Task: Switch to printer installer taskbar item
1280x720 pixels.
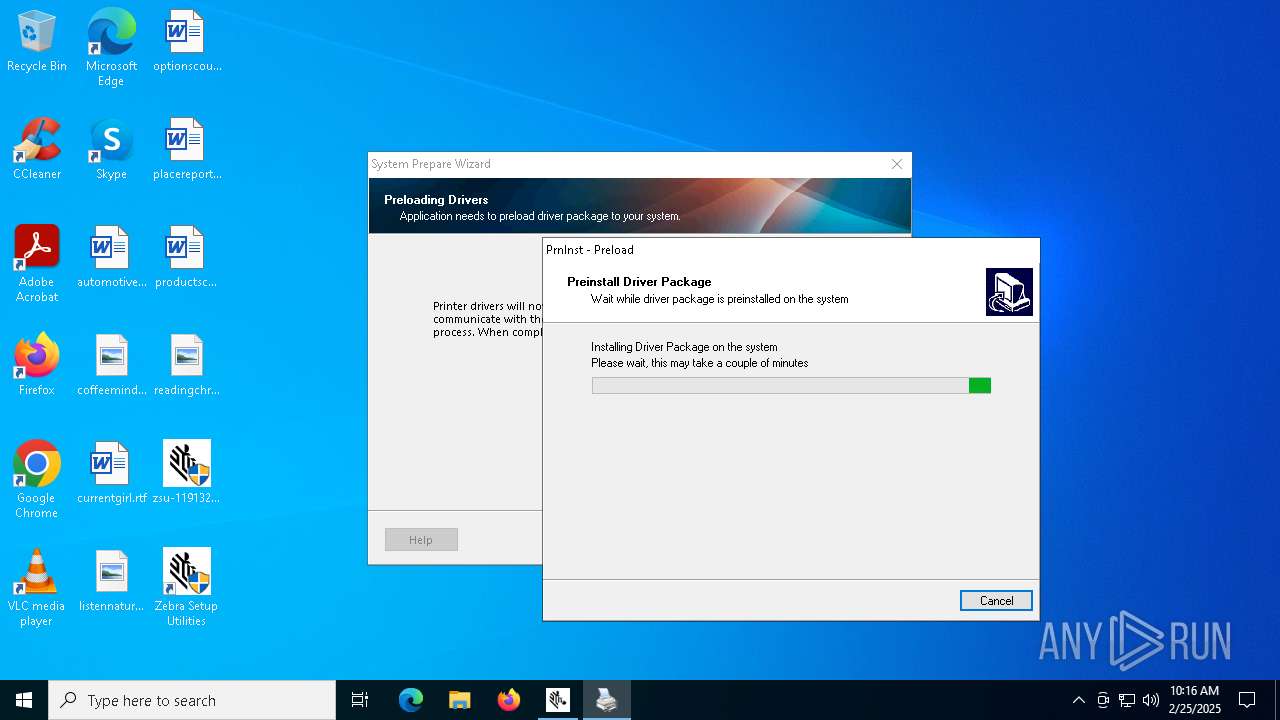Action: point(607,700)
